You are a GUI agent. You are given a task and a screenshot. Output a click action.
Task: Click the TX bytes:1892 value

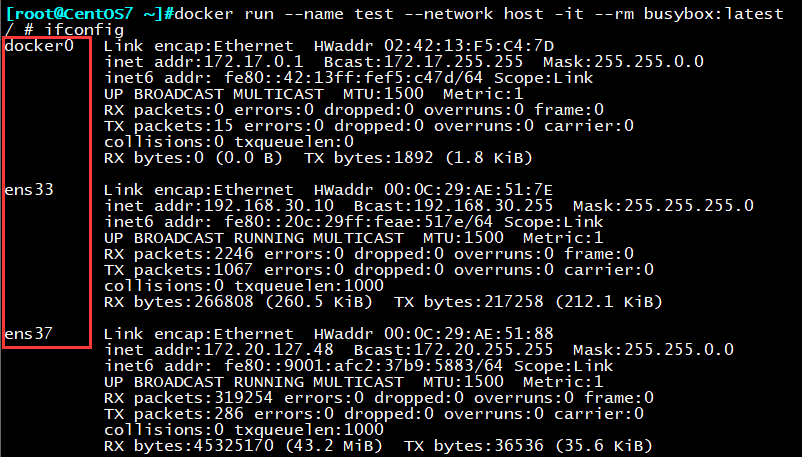[x=369, y=158]
